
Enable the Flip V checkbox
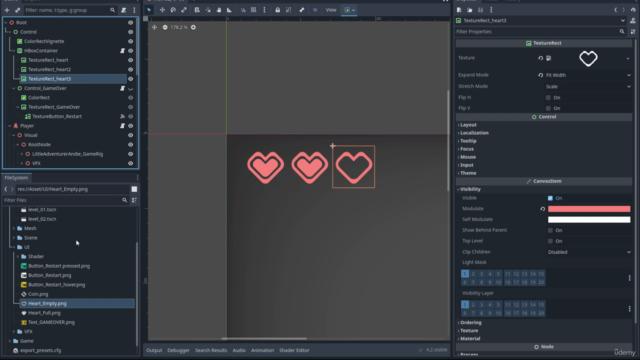[548, 108]
